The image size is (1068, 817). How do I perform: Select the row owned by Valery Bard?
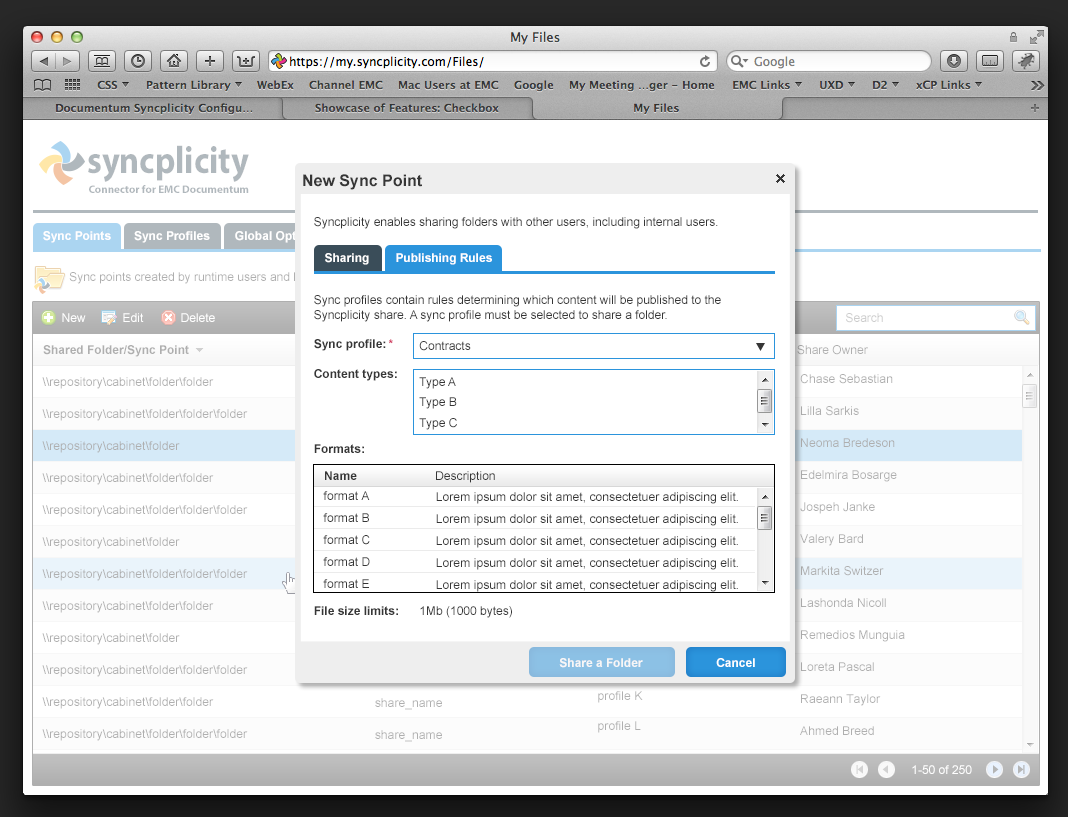point(527,541)
